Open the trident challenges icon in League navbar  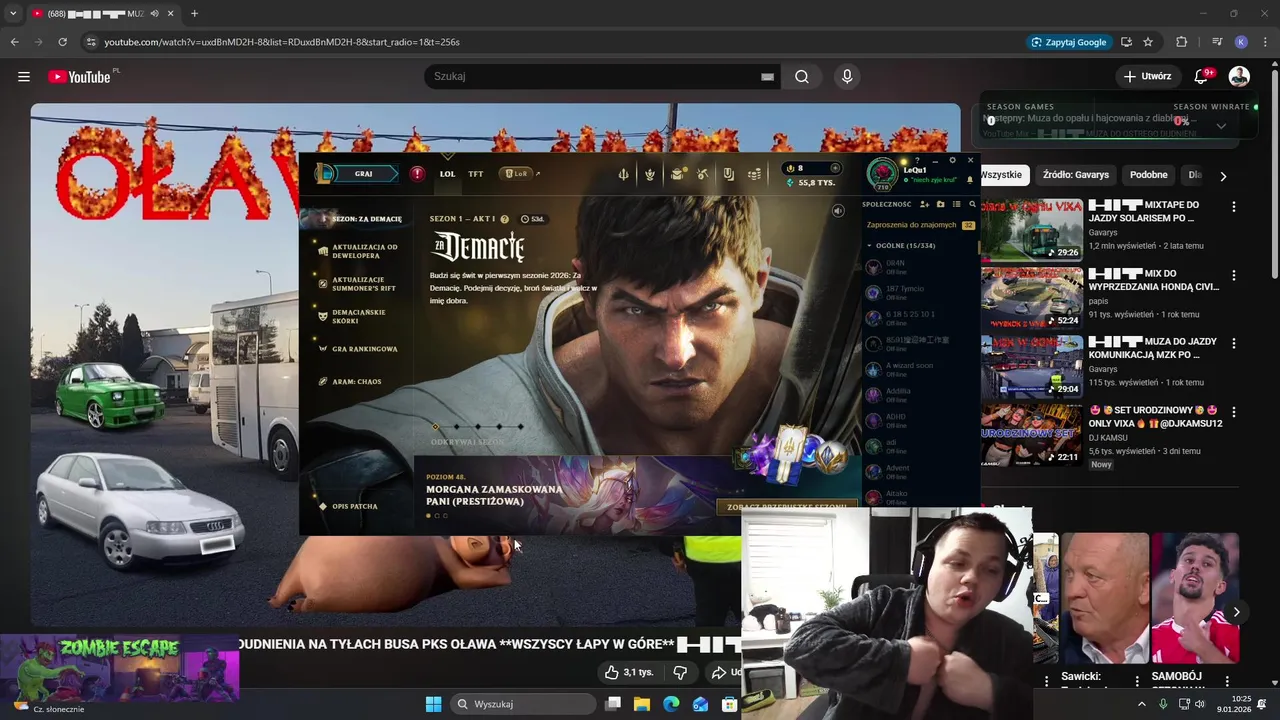coord(623,174)
